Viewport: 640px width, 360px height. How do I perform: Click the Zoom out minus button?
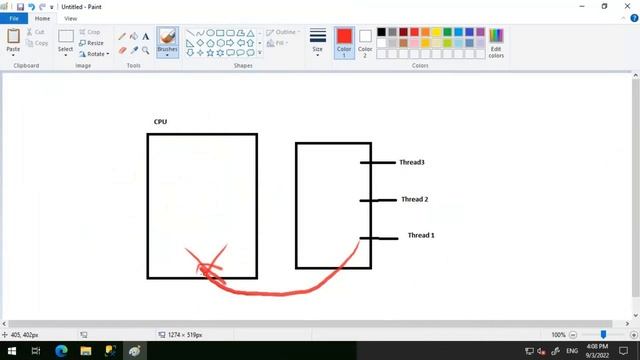pos(573,335)
